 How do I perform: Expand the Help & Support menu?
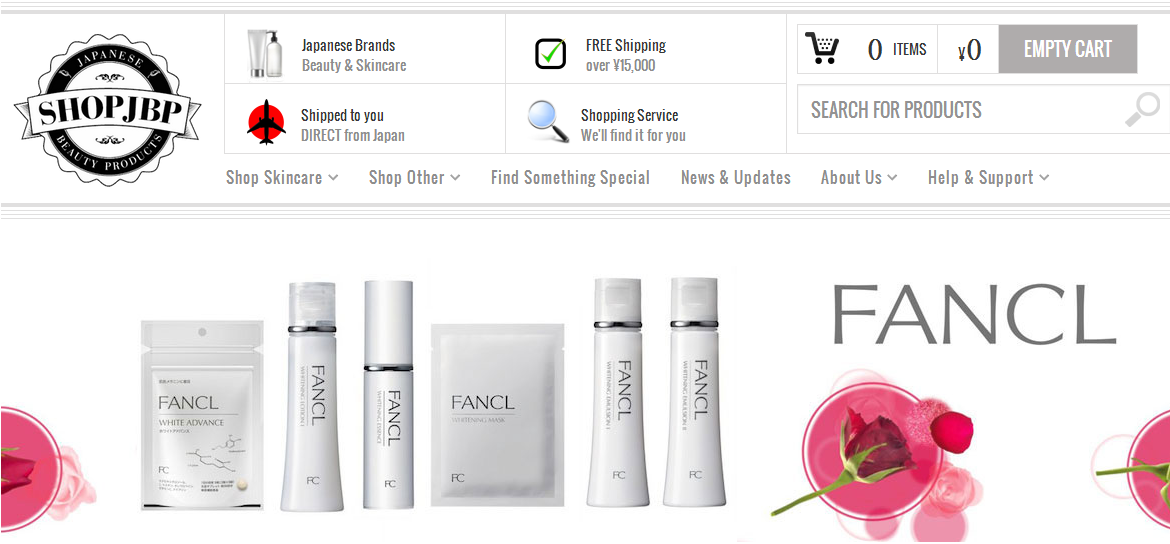pyautogui.click(x=989, y=178)
